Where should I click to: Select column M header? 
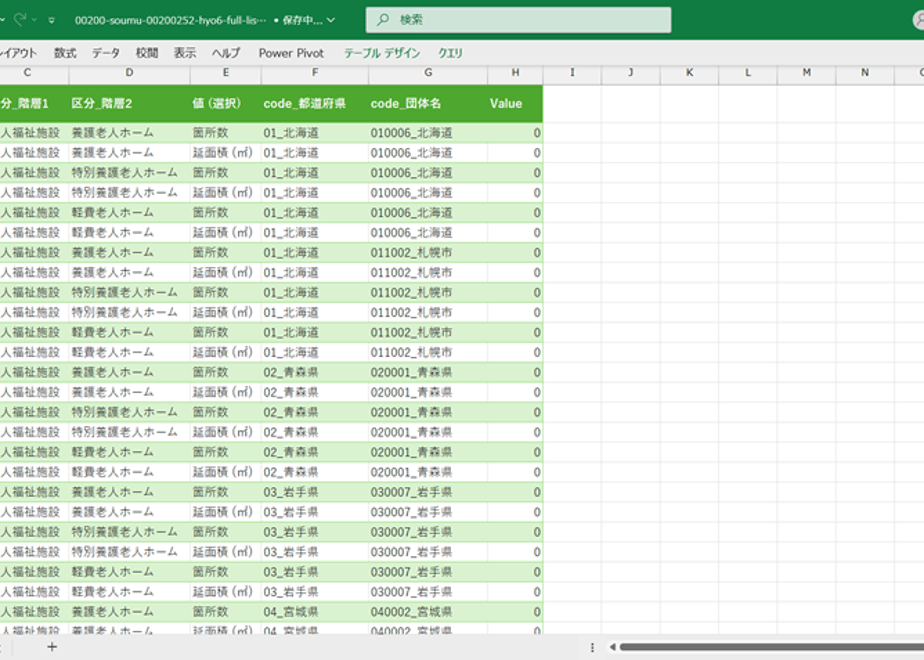point(806,73)
